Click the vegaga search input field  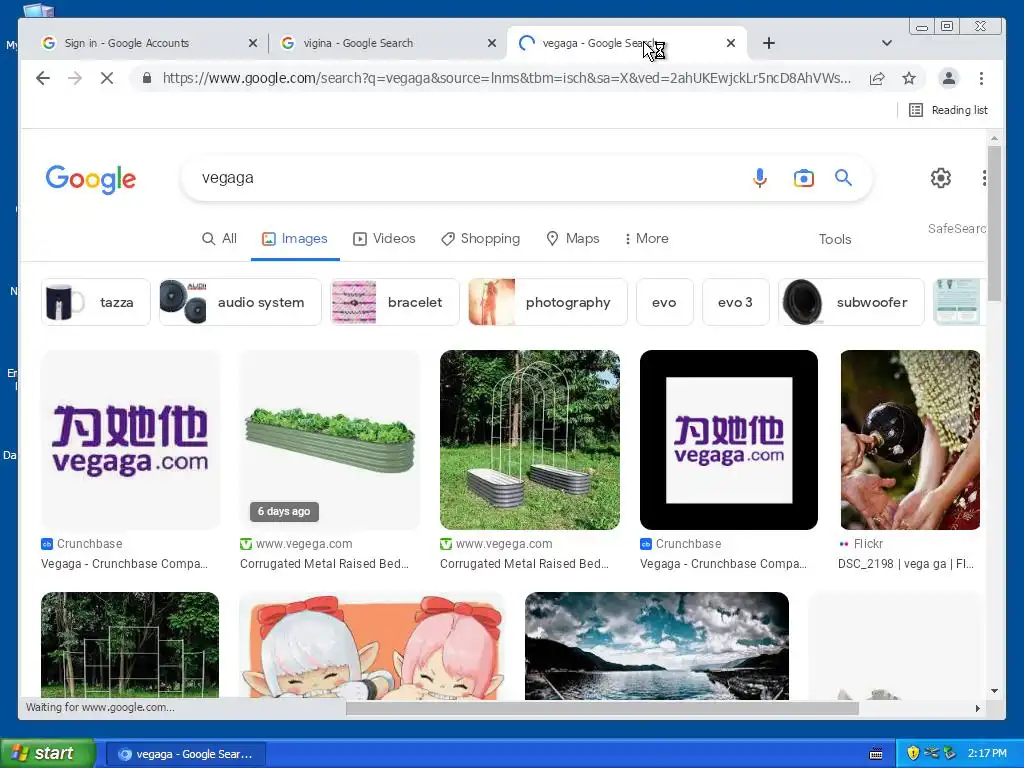pyautogui.click(x=470, y=178)
